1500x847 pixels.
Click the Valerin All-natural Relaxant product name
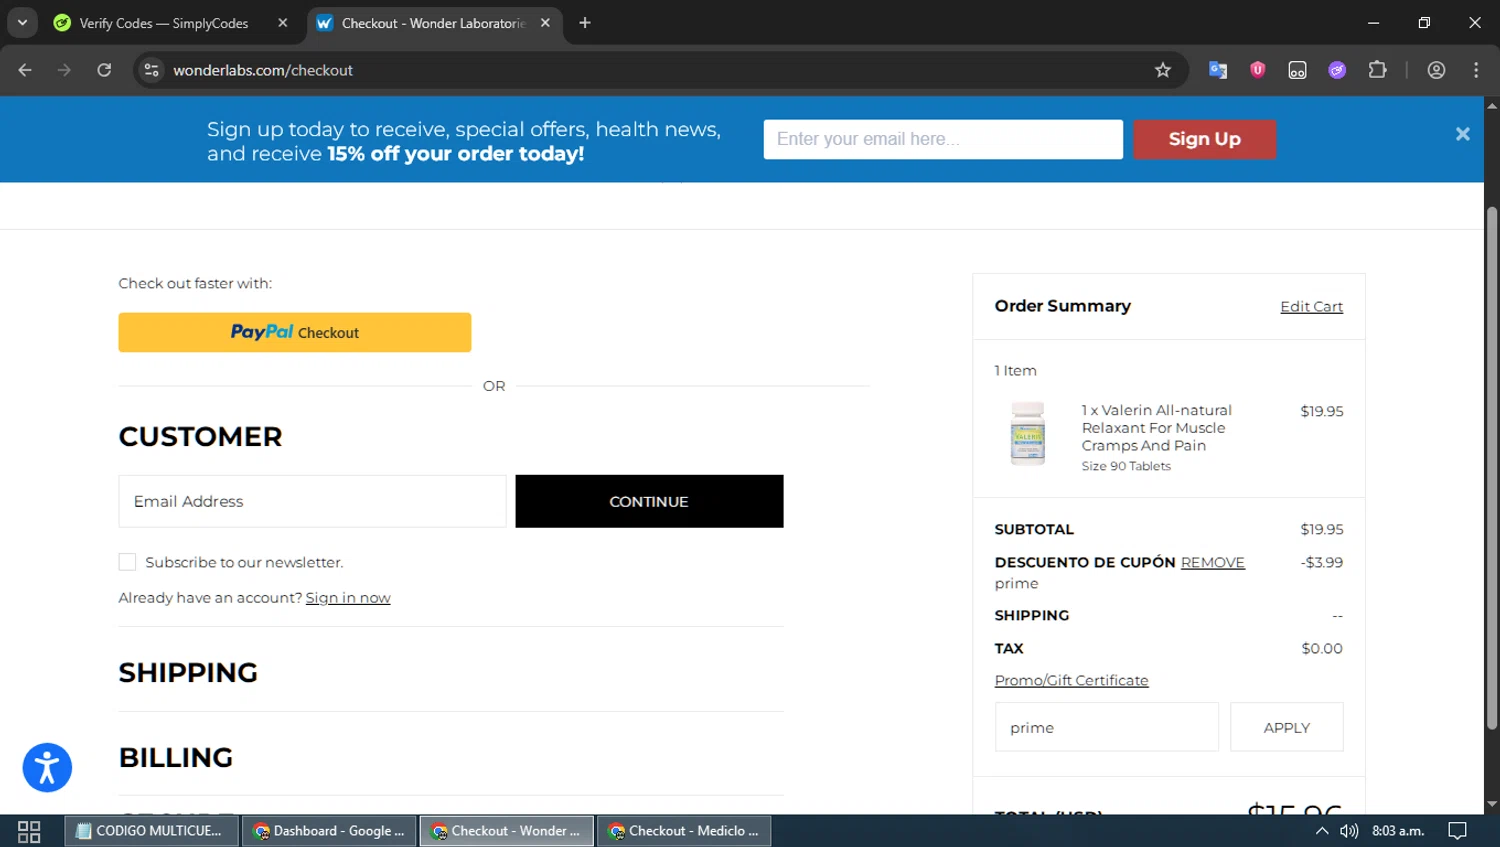tap(1156, 428)
